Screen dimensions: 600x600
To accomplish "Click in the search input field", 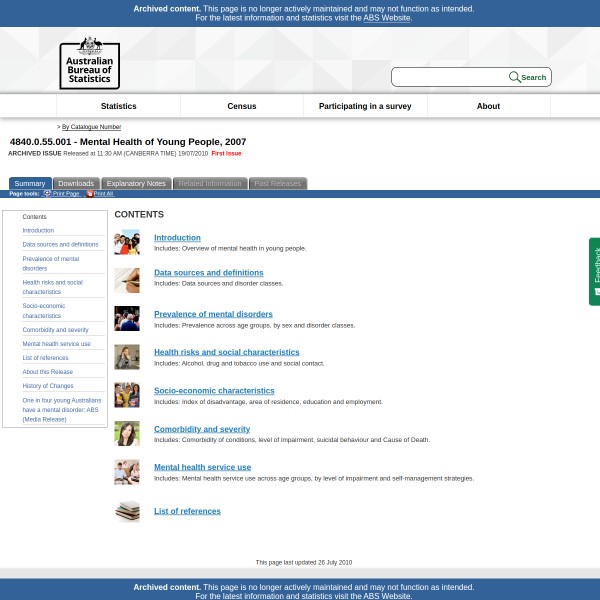I will click(450, 77).
